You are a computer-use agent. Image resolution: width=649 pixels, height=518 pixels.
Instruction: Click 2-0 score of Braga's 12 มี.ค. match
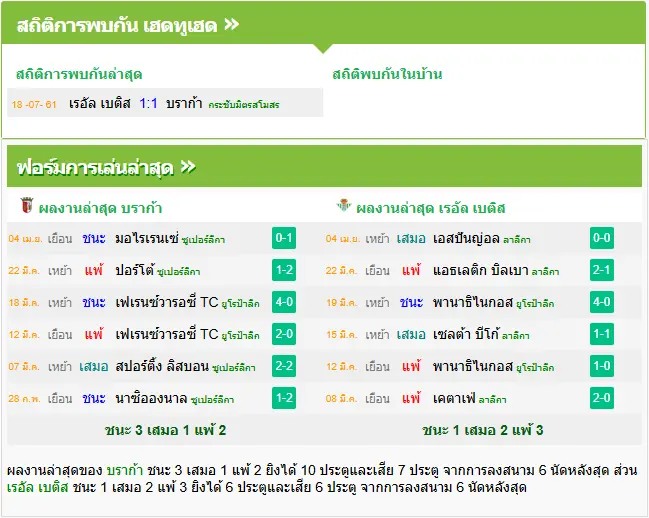coord(284,334)
